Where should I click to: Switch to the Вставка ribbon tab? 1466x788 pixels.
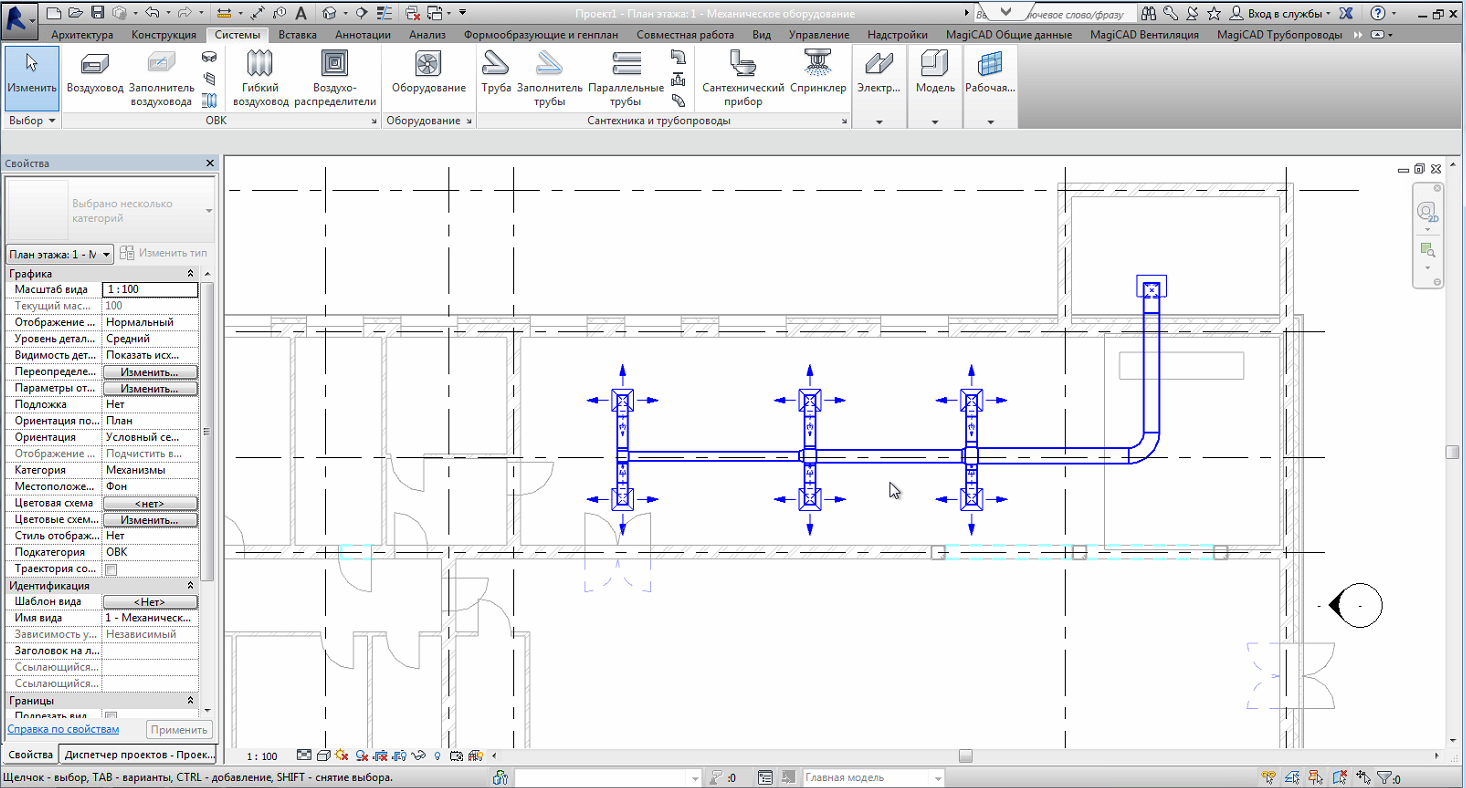point(298,34)
